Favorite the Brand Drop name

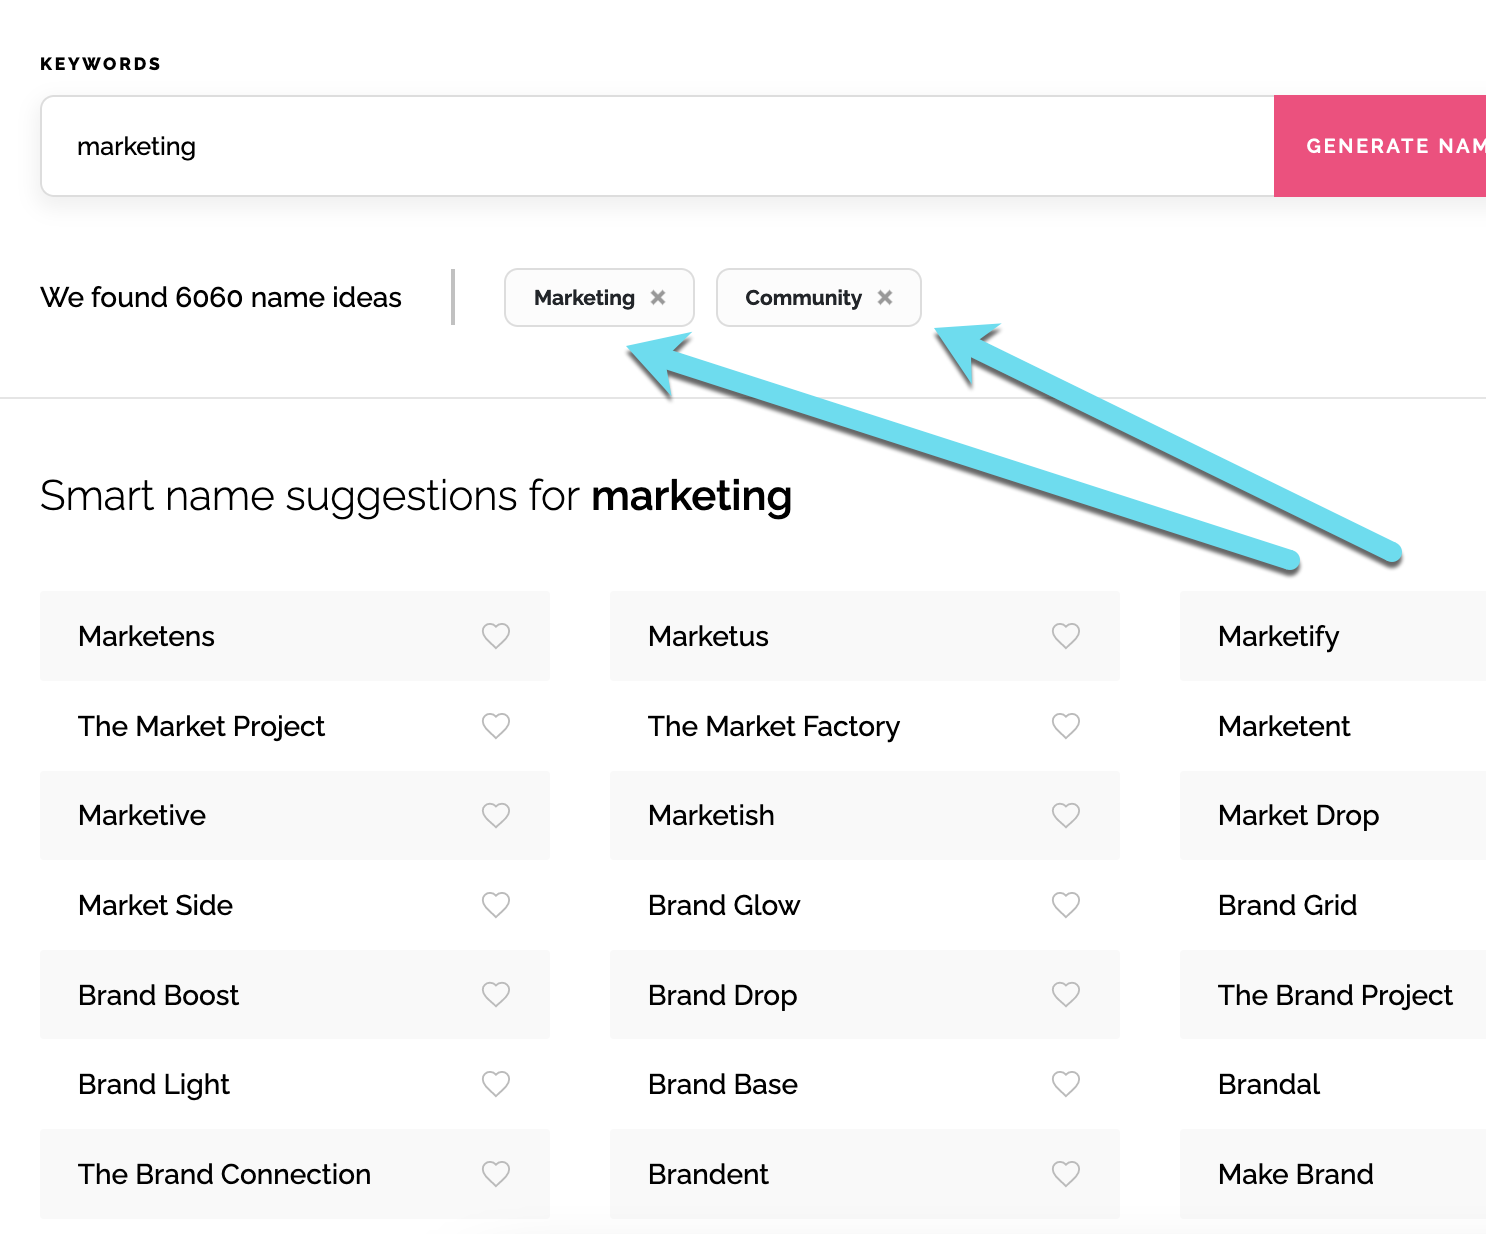pos(1065,995)
